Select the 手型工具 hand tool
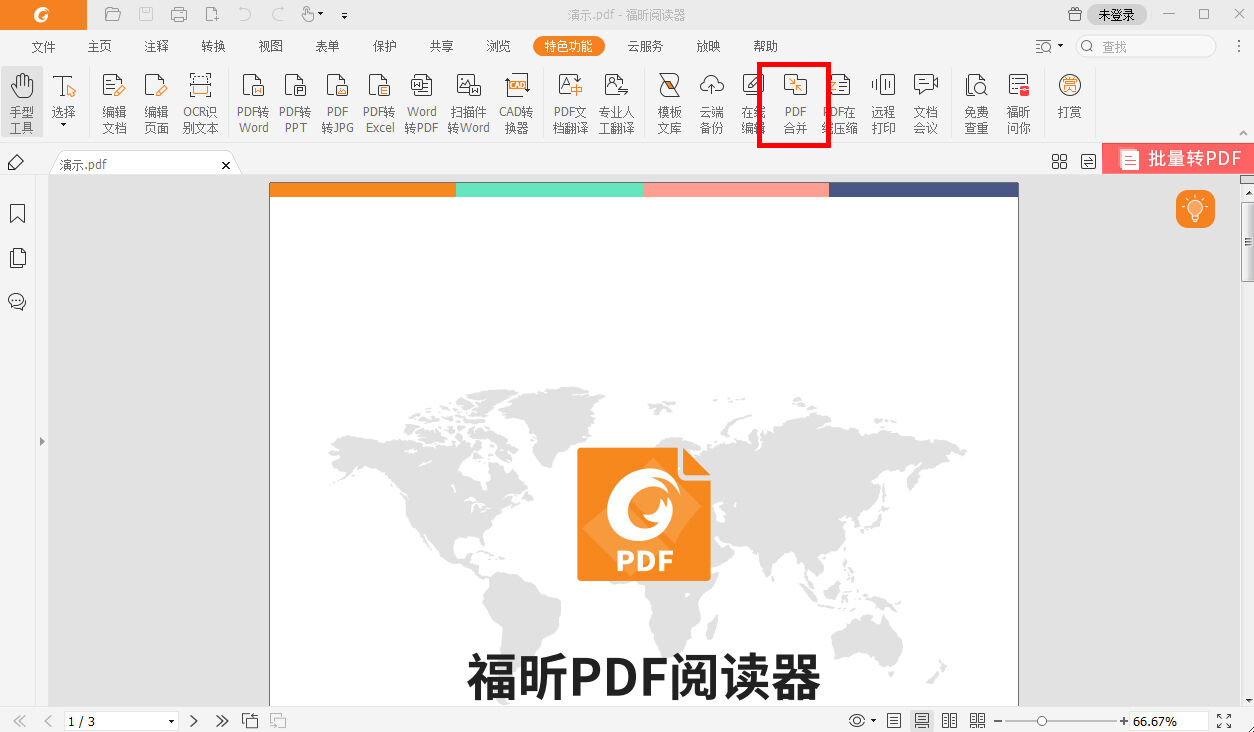The image size is (1254, 732). tap(22, 100)
